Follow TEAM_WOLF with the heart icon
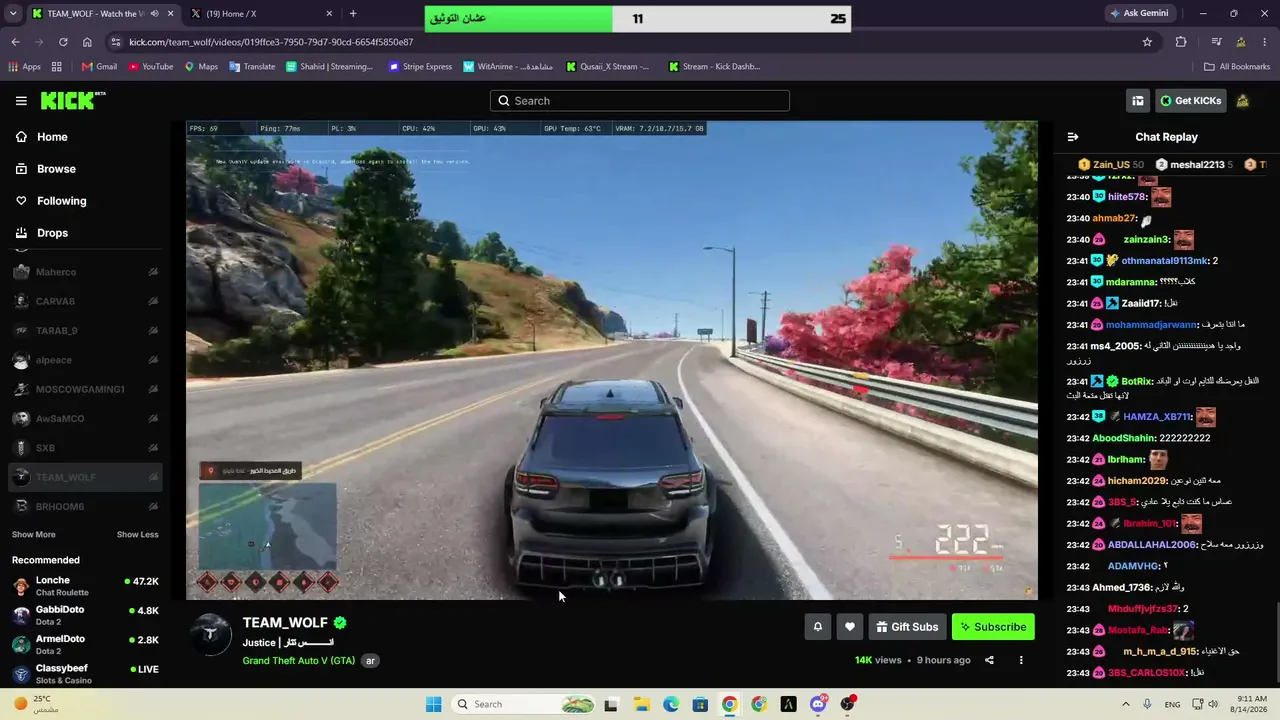Screen dimensions: 1280x720 pos(850,627)
